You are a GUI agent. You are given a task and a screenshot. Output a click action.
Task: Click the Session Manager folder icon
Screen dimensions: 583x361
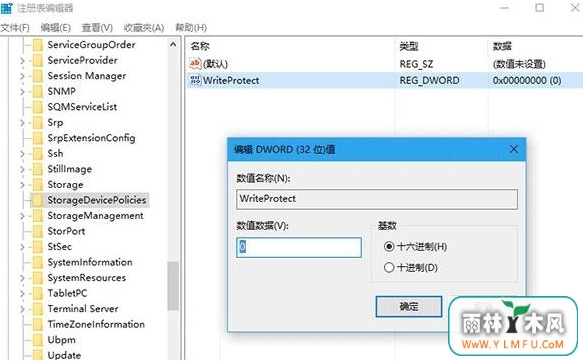pos(38,76)
